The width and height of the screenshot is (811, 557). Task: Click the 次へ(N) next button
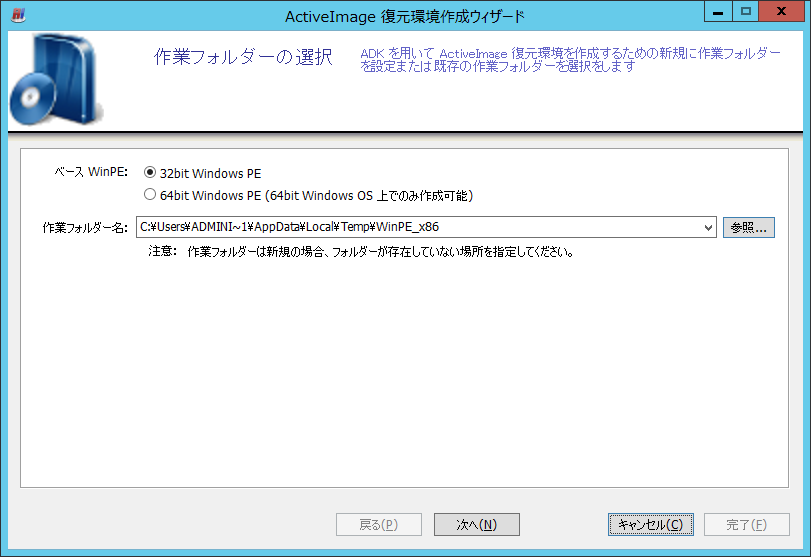(476, 524)
